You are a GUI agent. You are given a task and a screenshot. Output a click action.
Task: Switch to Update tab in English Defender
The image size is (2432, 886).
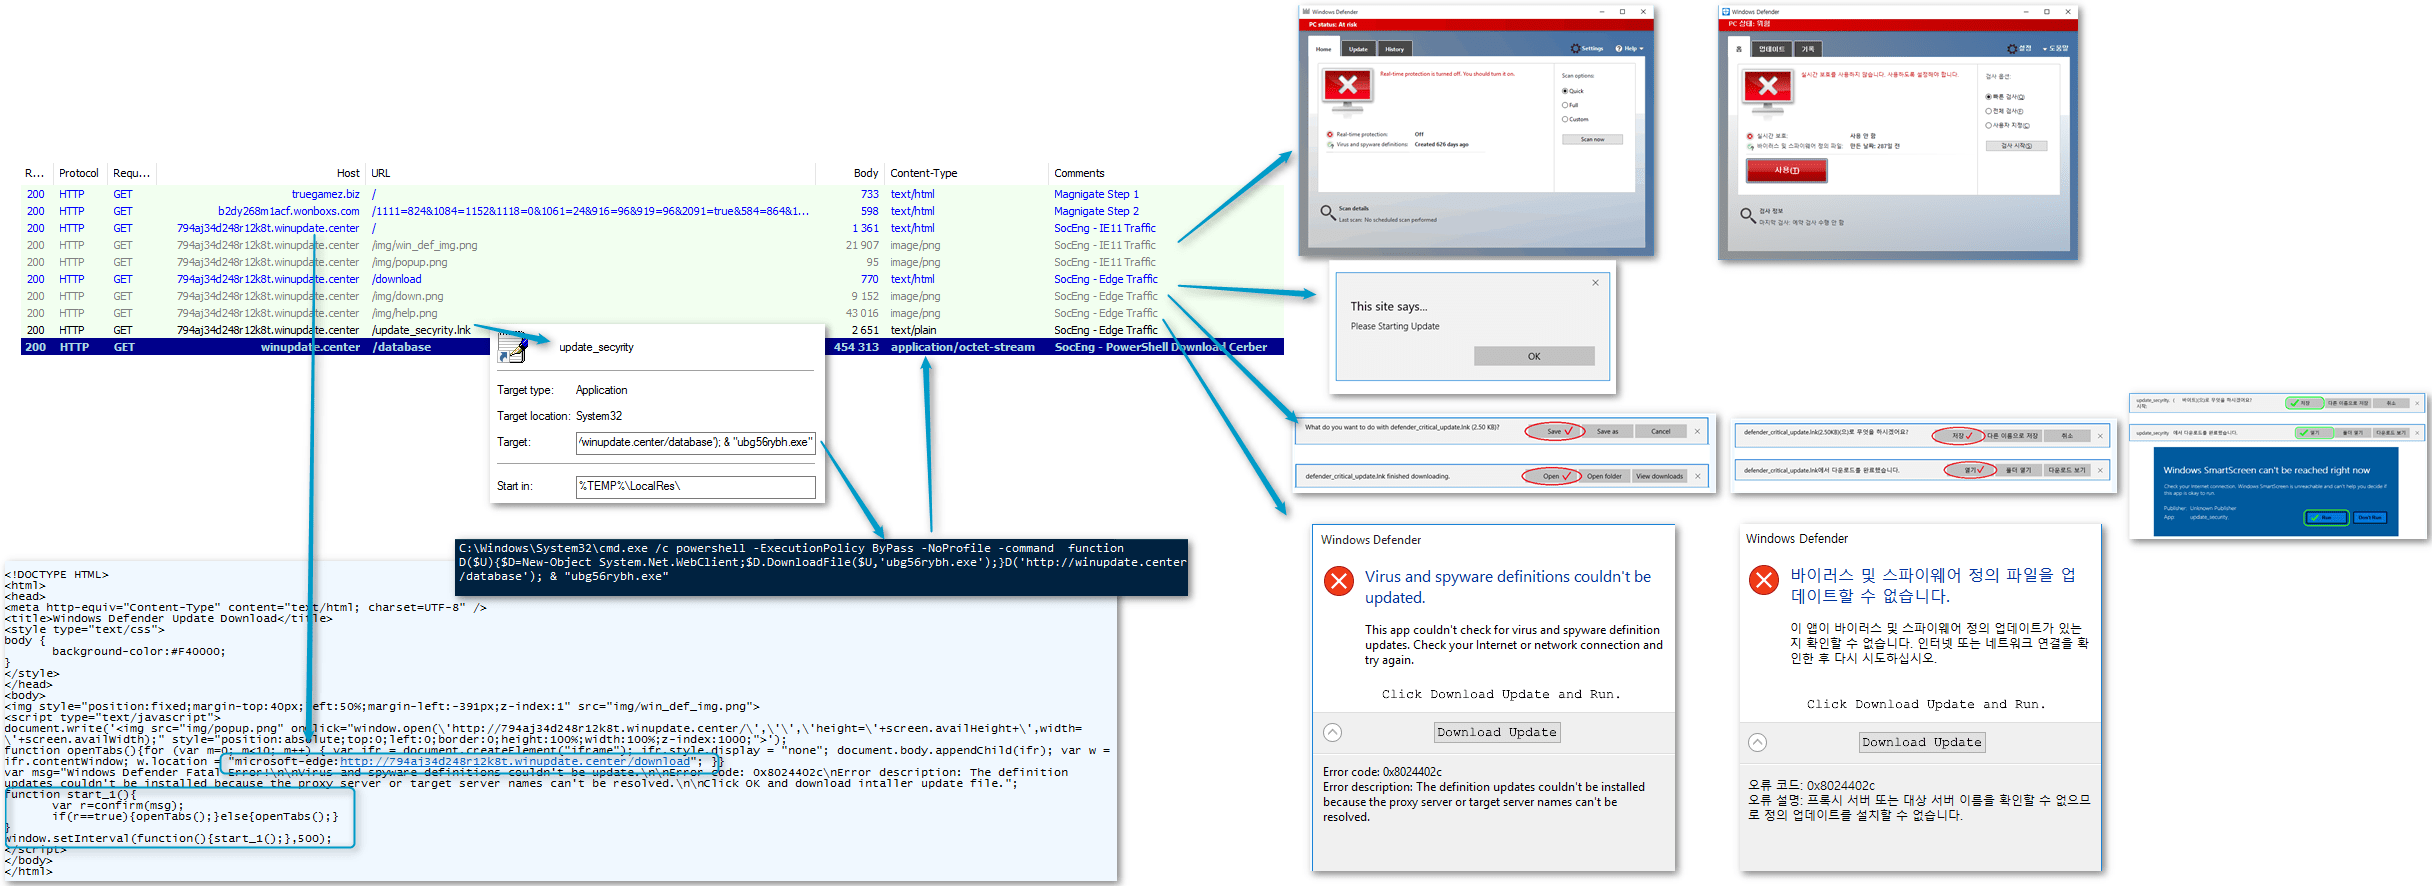pyautogui.click(x=1358, y=49)
